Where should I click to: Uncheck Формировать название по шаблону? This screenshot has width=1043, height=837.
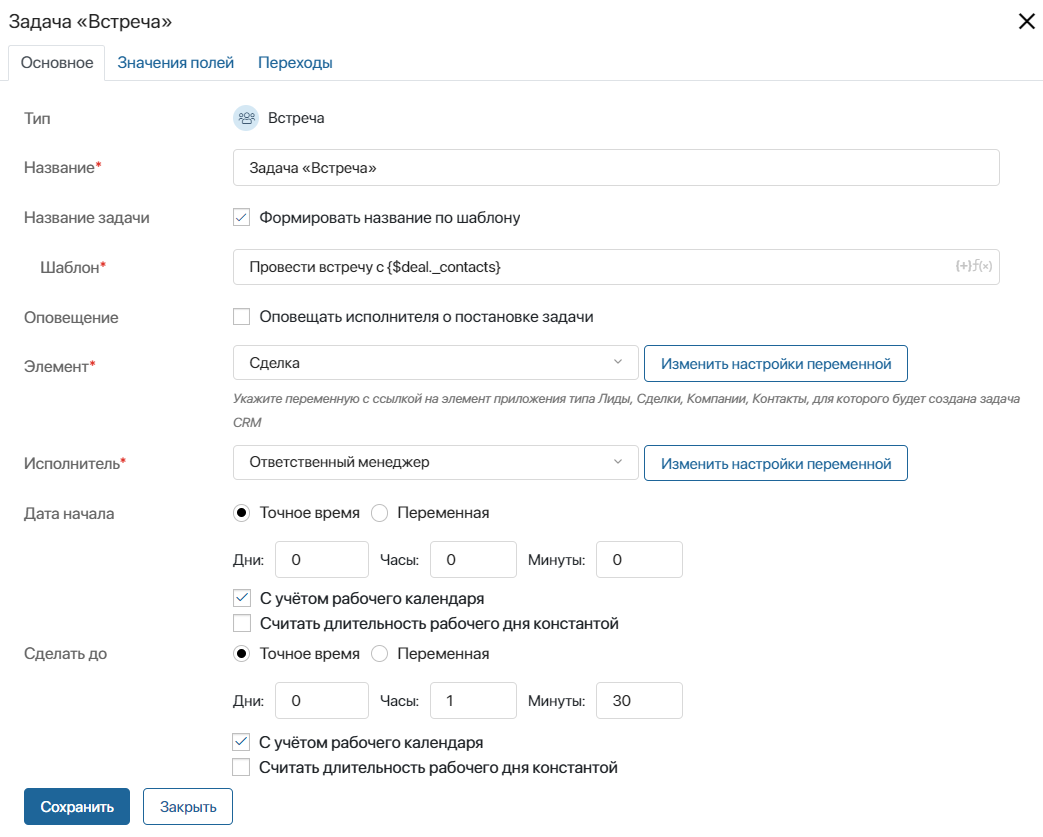241,218
